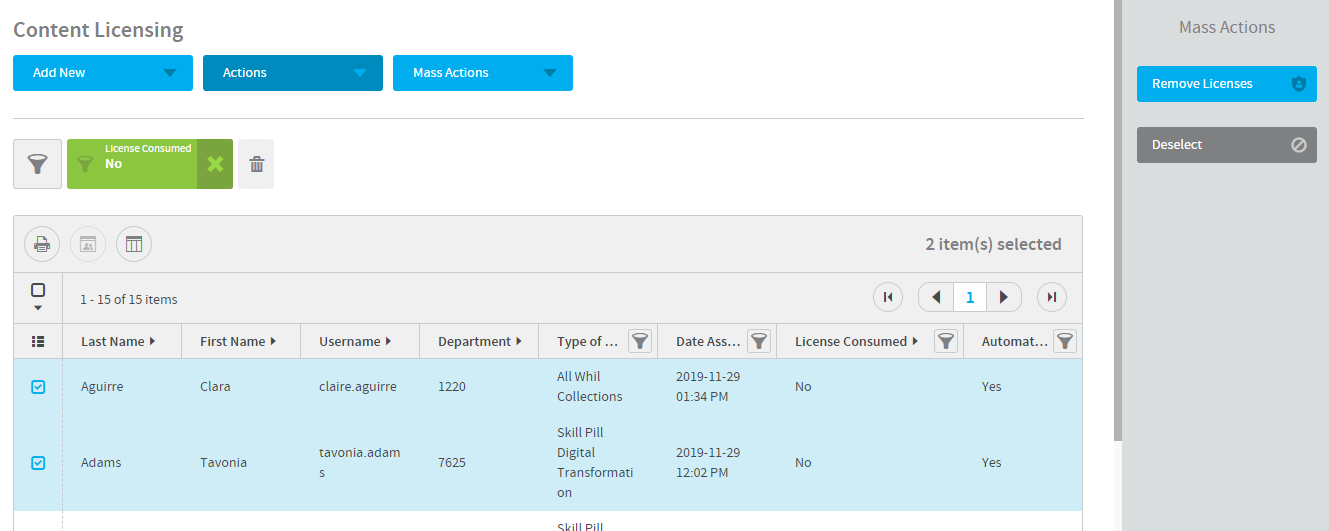This screenshot has width=1329, height=531.
Task: Filter the Automatic column
Action: pos(1065,341)
